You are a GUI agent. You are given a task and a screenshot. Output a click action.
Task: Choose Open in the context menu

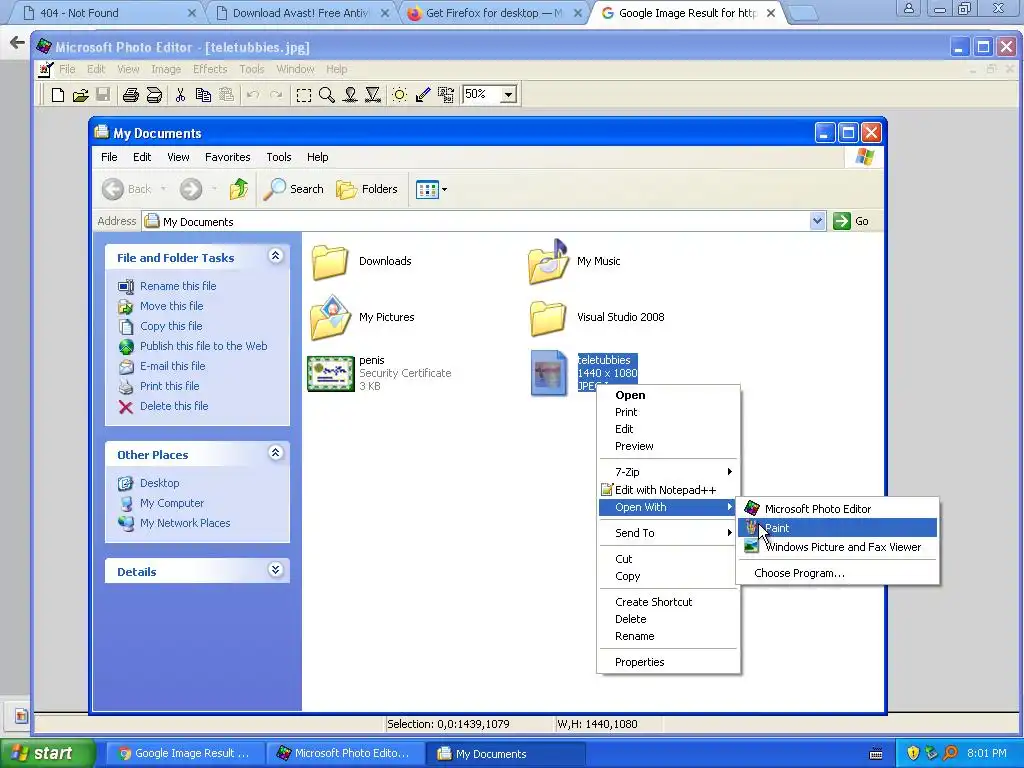pos(669,395)
